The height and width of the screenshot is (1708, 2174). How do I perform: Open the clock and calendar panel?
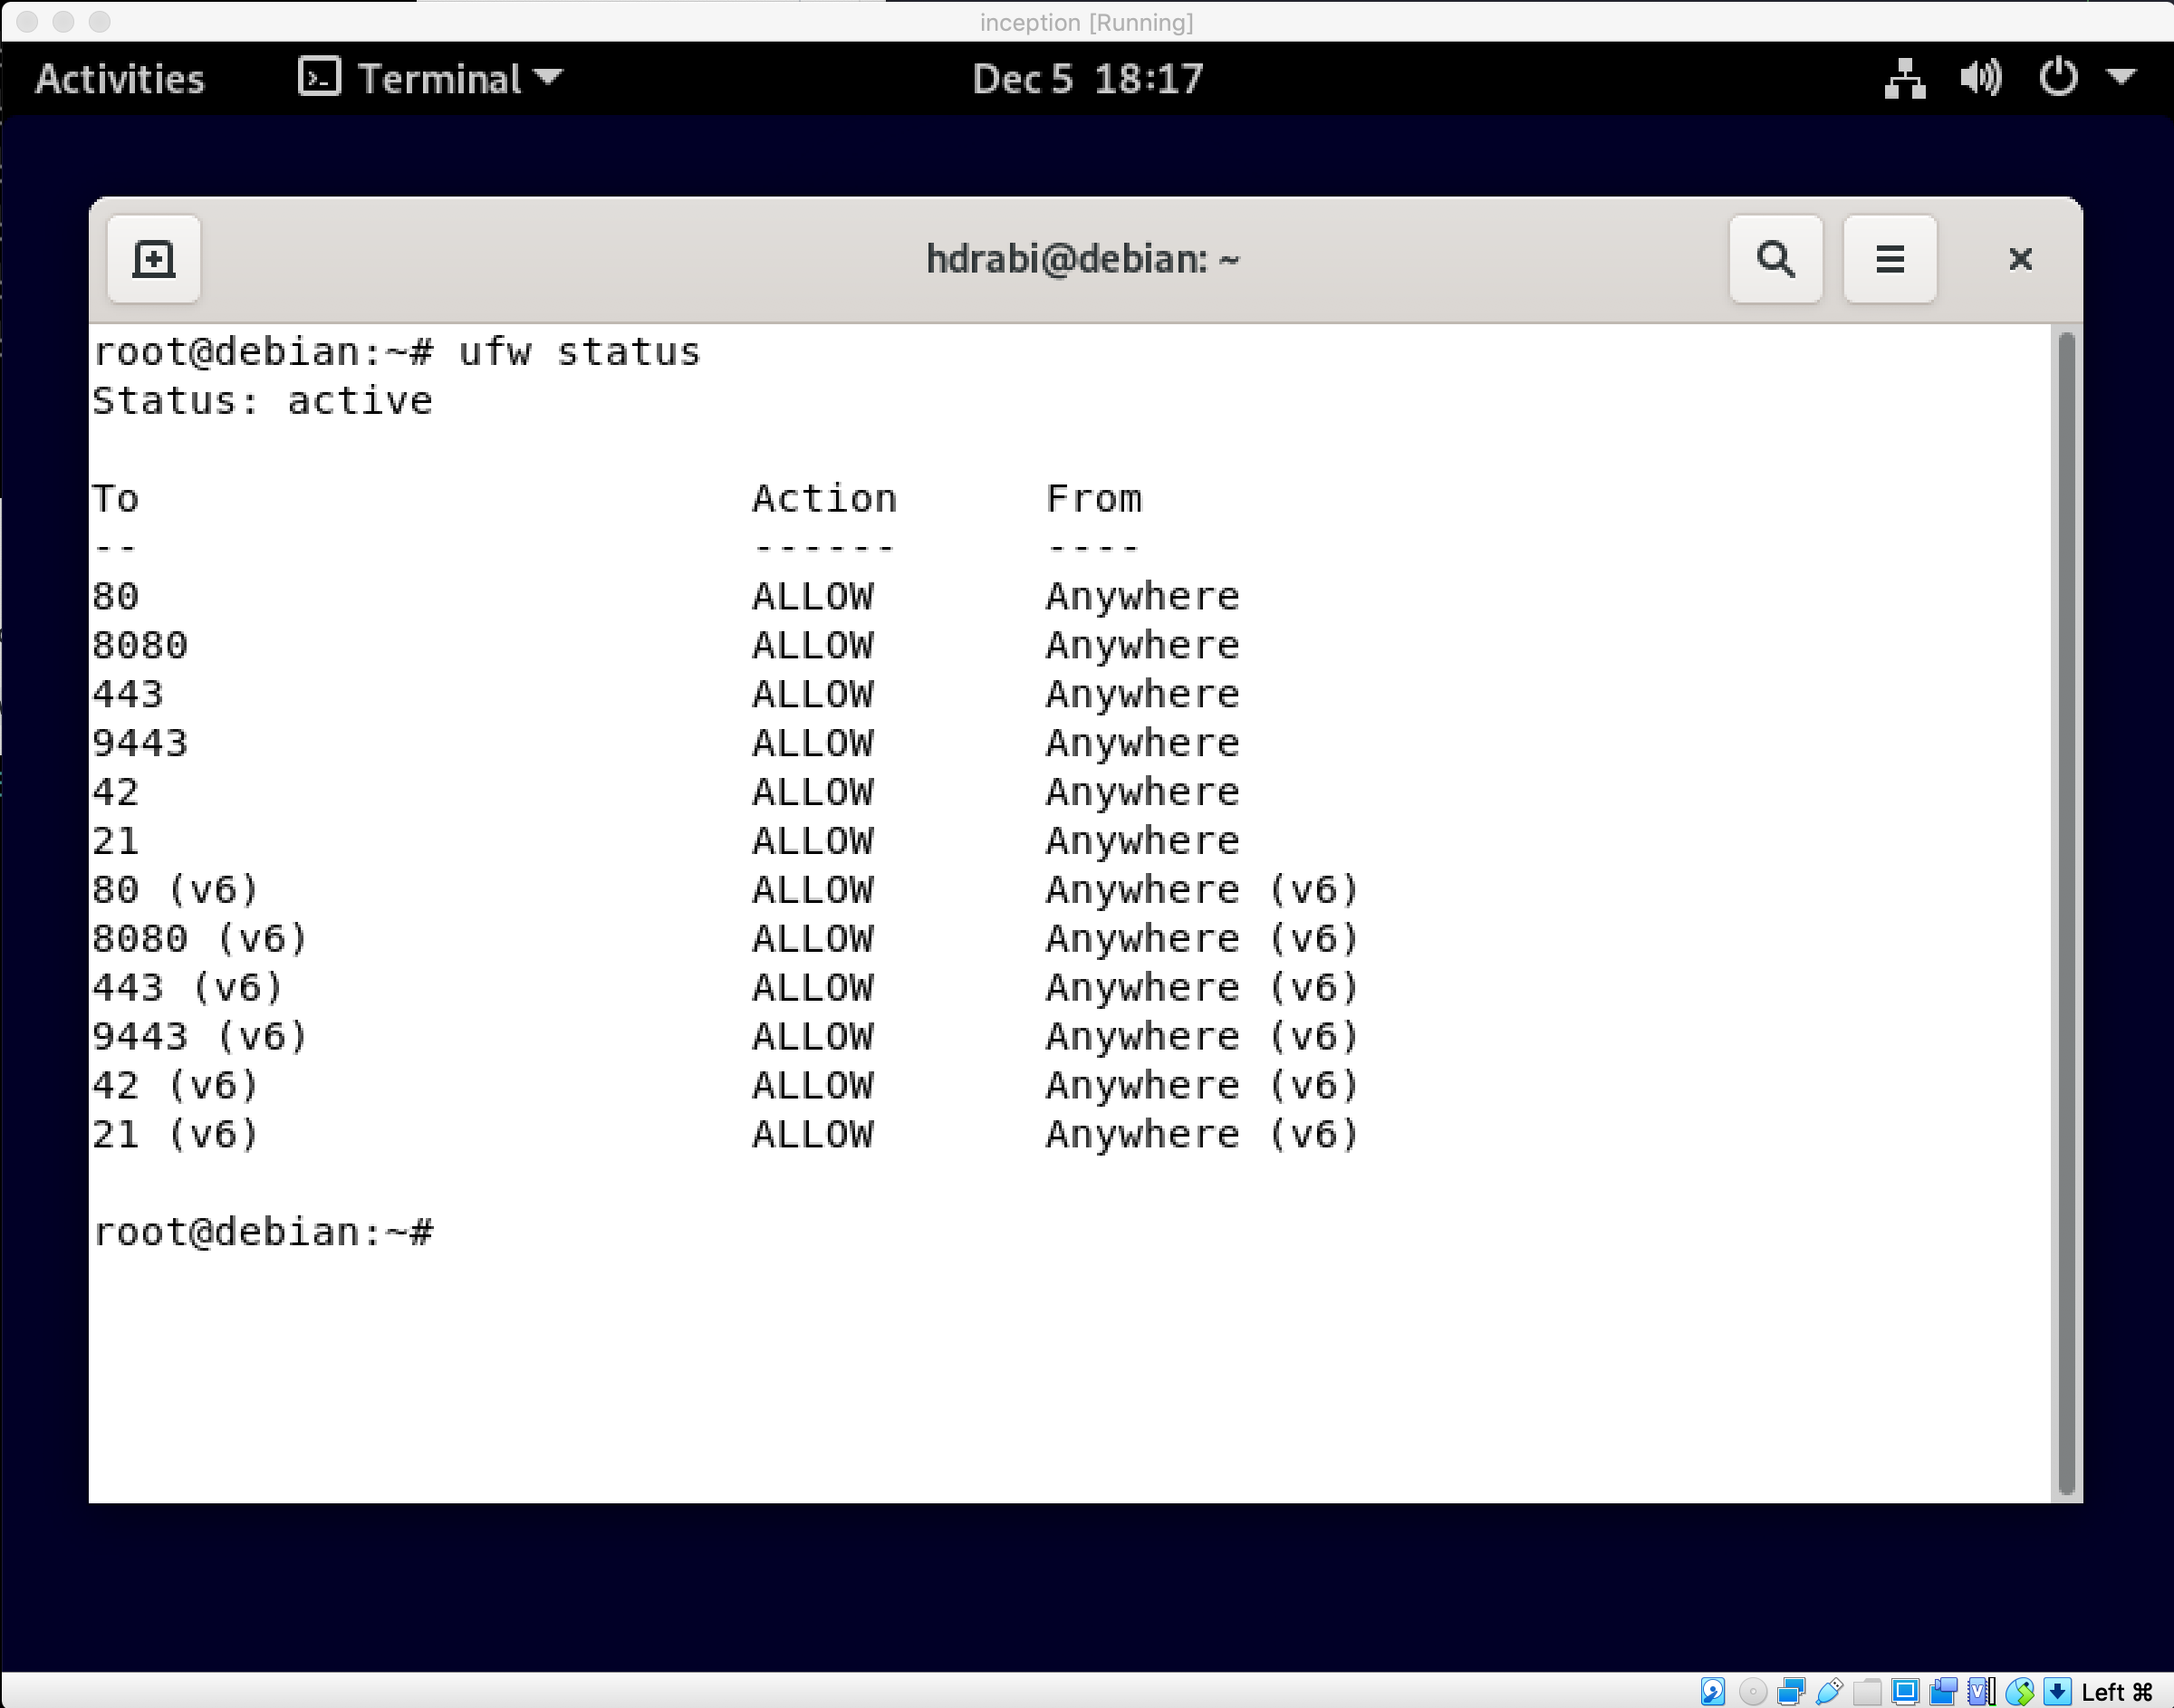coord(1087,78)
